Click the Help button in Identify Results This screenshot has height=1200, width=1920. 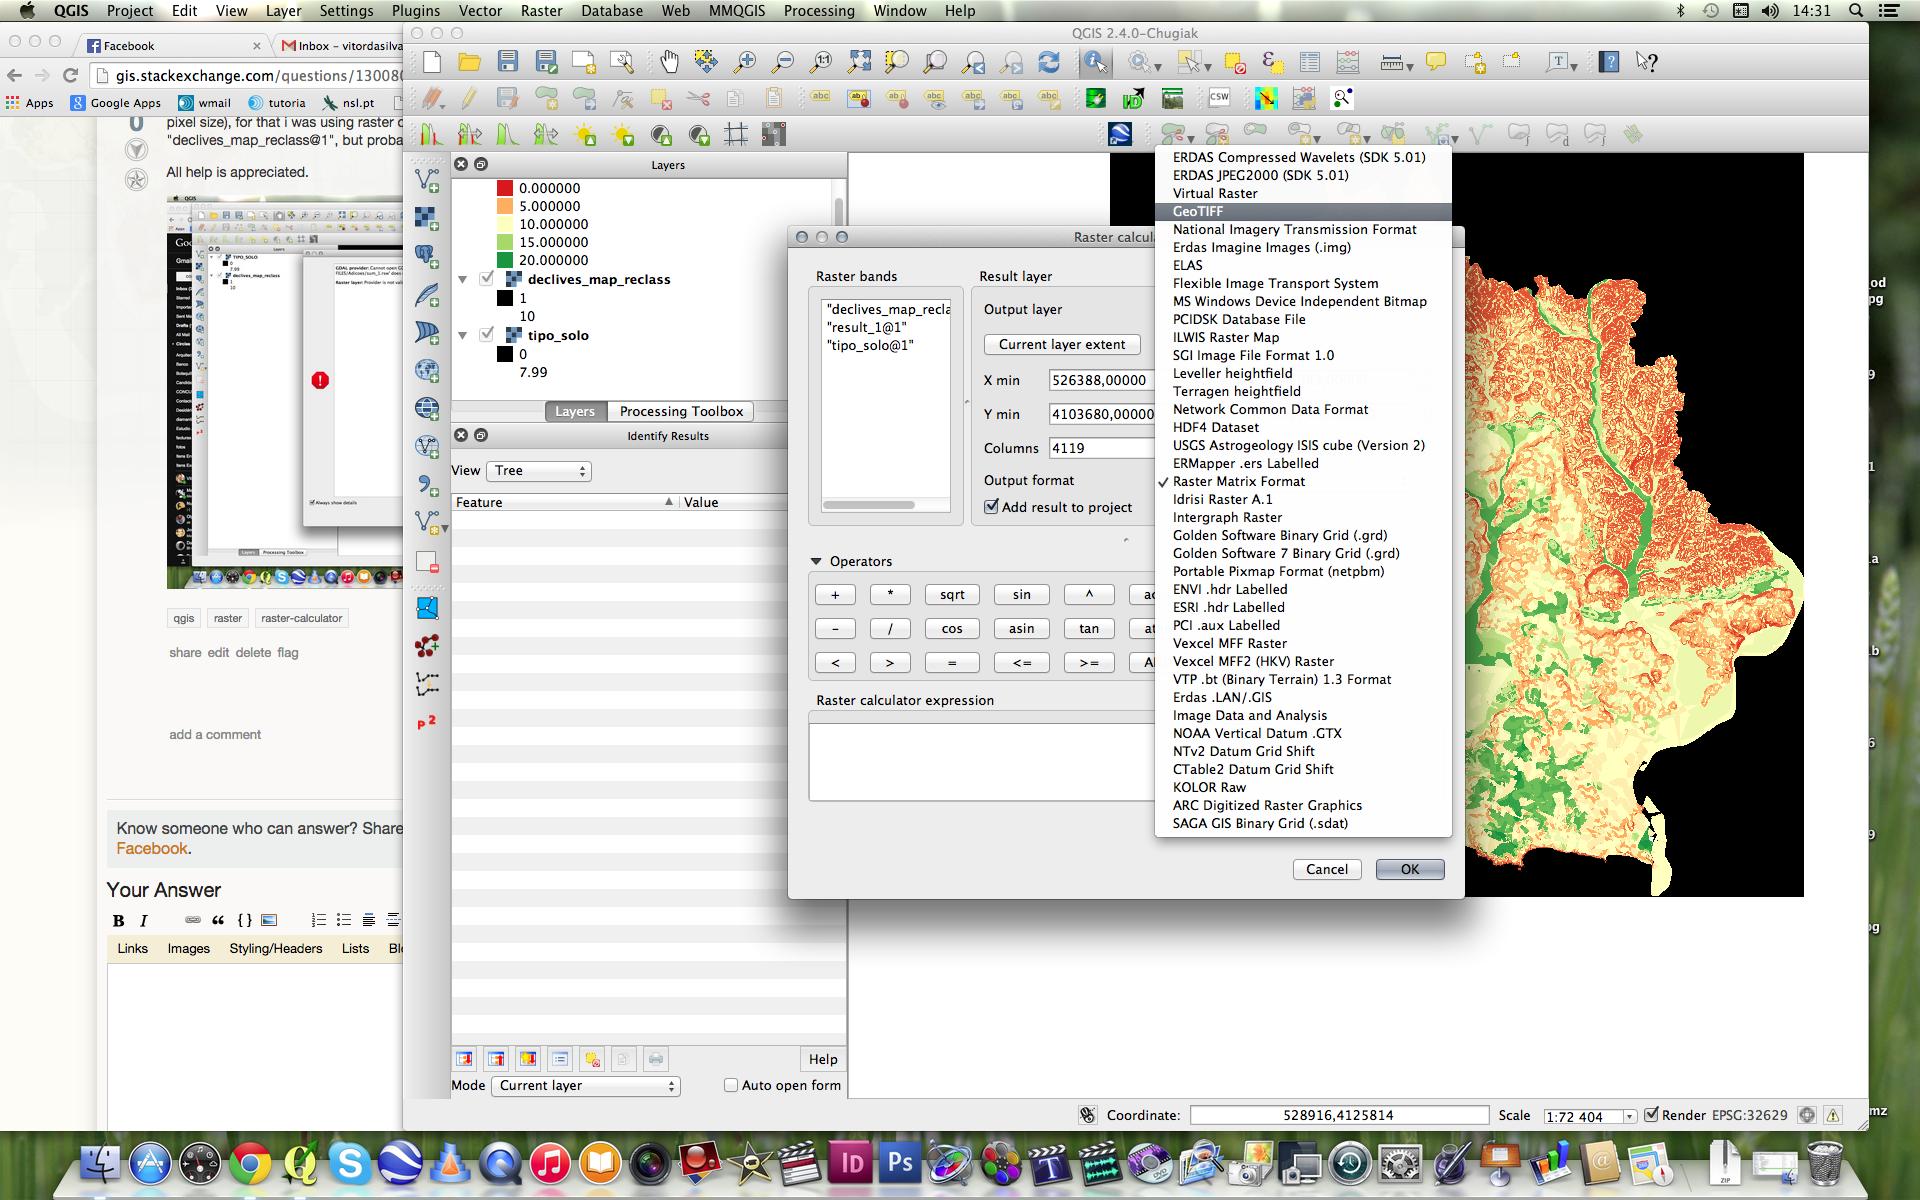(823, 1059)
